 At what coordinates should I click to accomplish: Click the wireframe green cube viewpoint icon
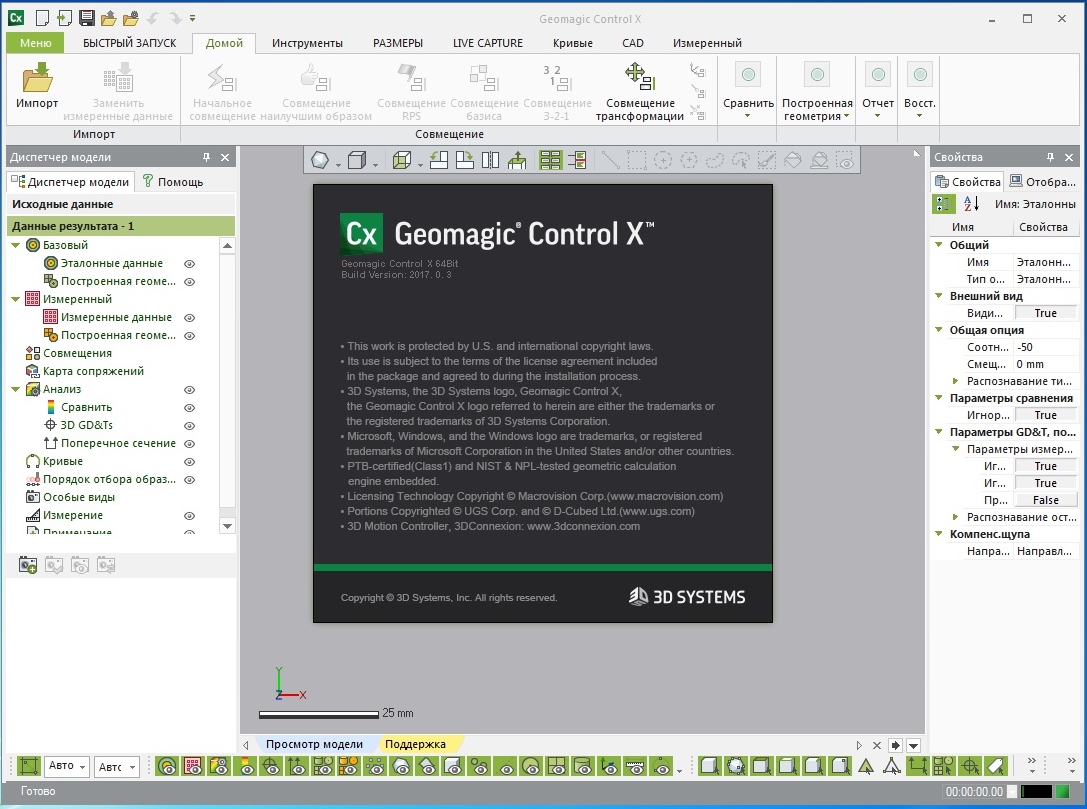pyautogui.click(x=401, y=160)
